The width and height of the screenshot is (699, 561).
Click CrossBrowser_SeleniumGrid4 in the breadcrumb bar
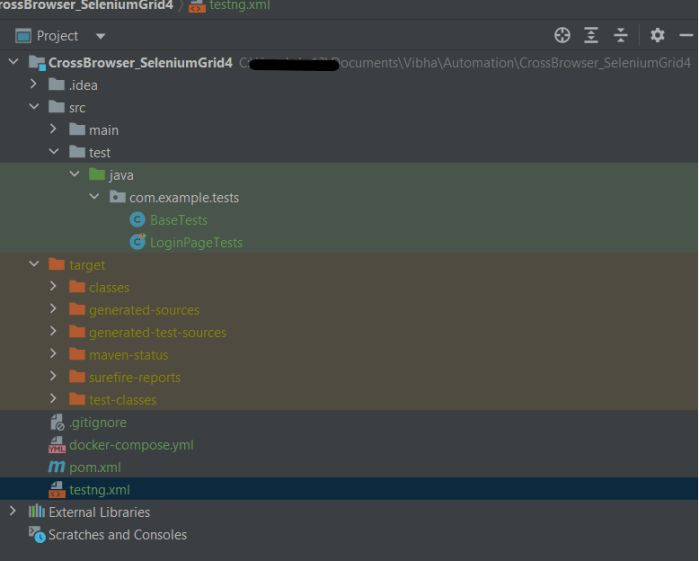(x=86, y=5)
